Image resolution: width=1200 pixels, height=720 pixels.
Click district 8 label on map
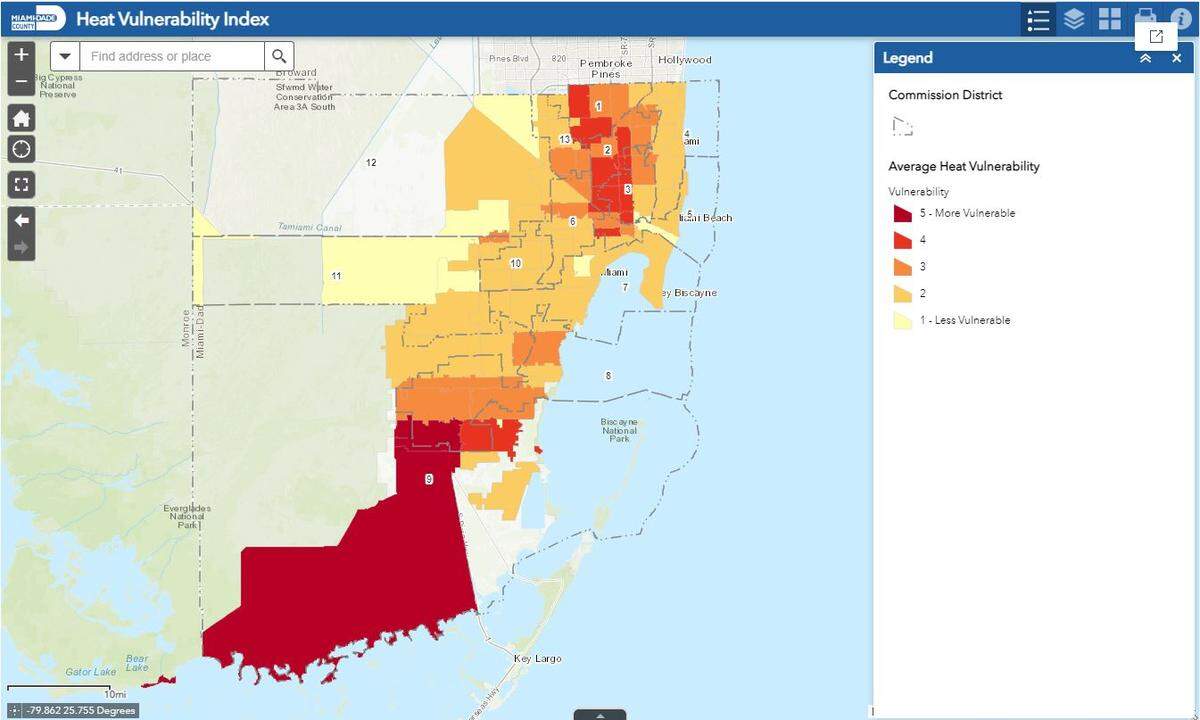coord(607,376)
